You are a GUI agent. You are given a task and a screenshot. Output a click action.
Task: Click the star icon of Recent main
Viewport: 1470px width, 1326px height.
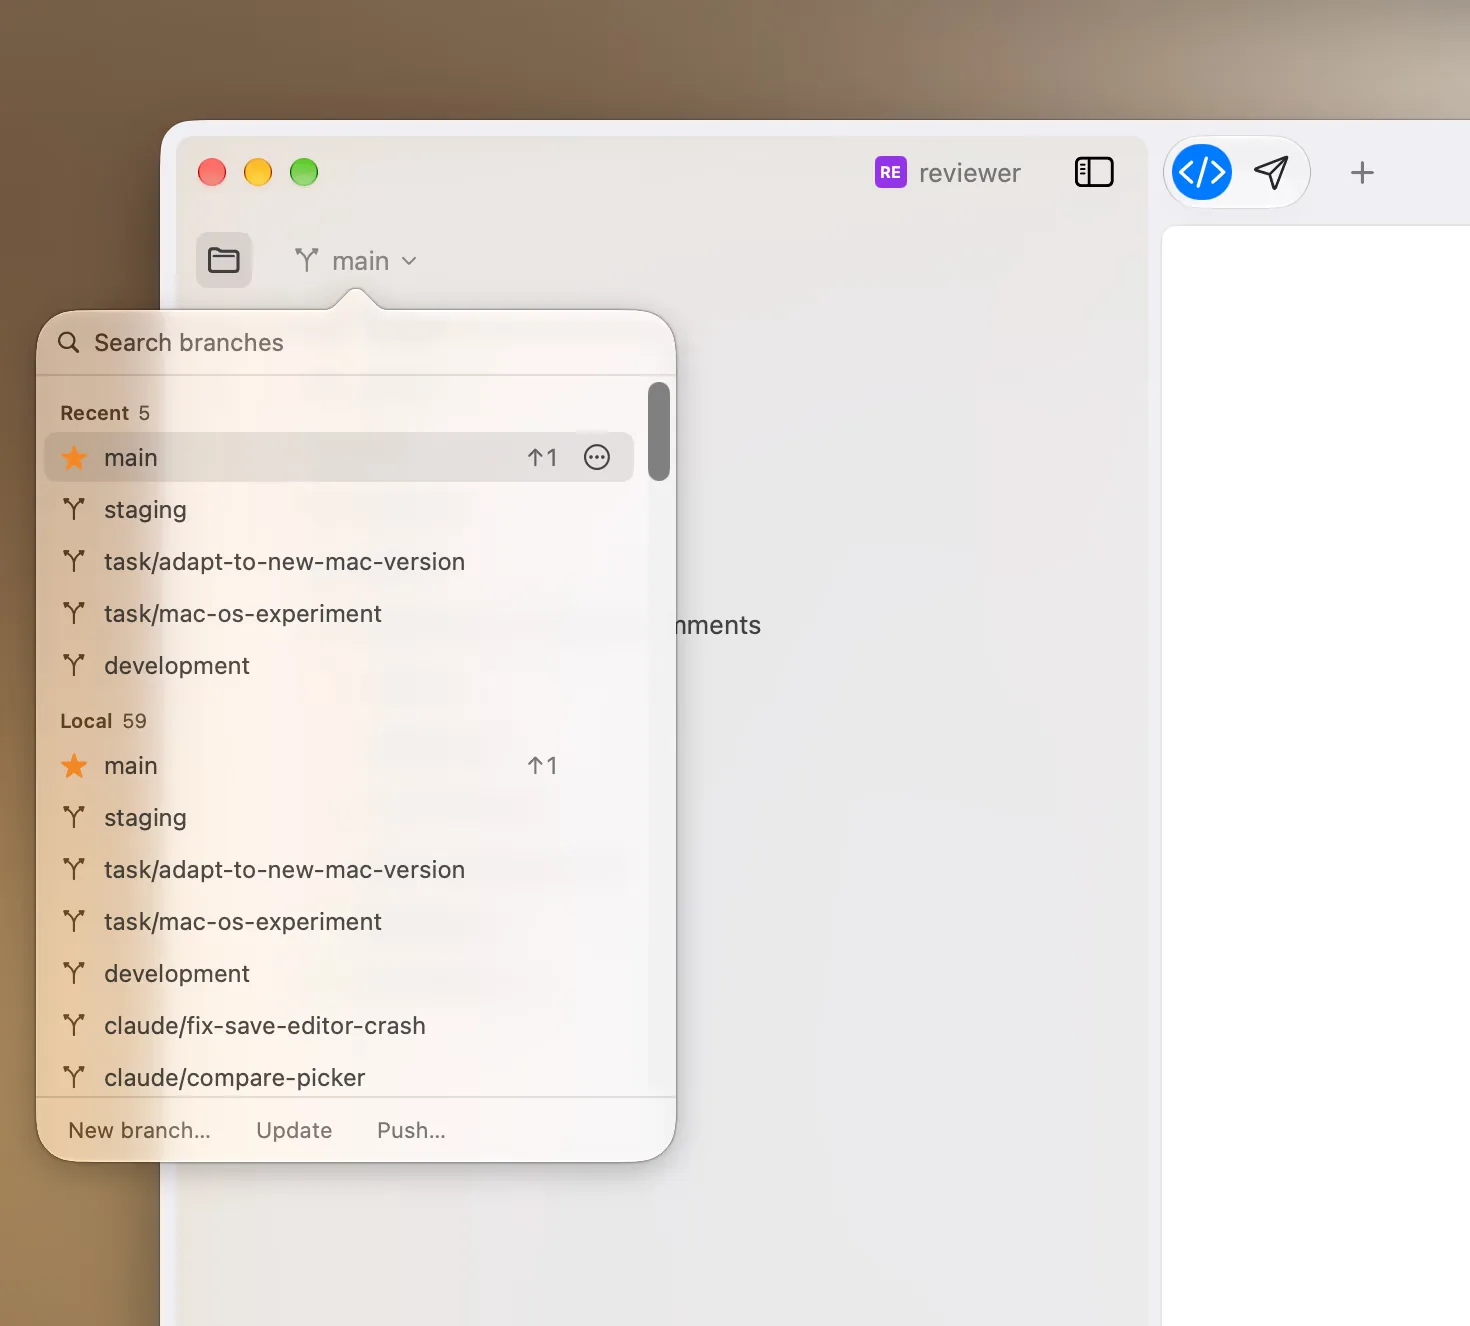[x=74, y=457]
